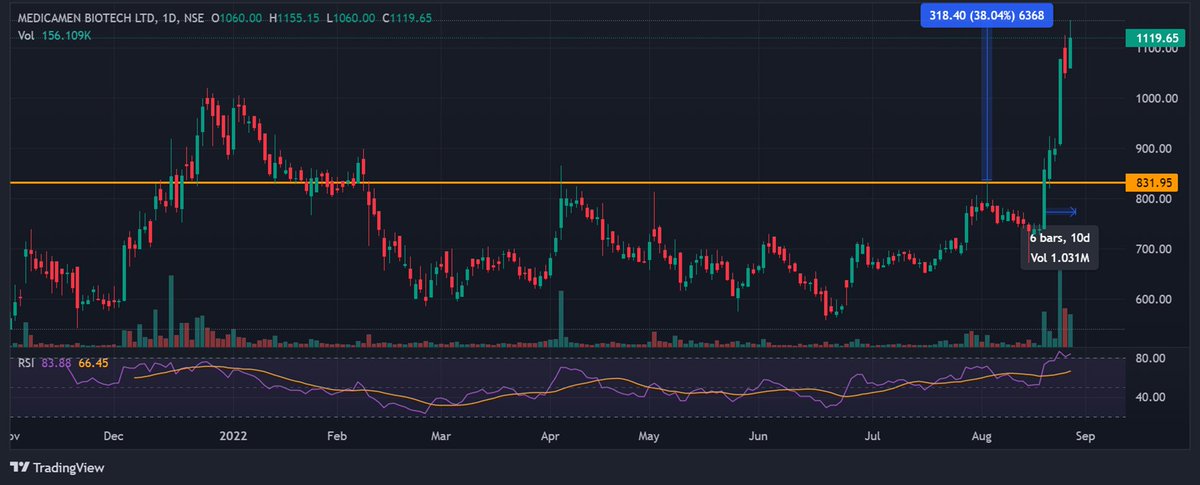This screenshot has width=1200, height=485.
Task: Click the Jun time axis label
Action: pos(759,436)
